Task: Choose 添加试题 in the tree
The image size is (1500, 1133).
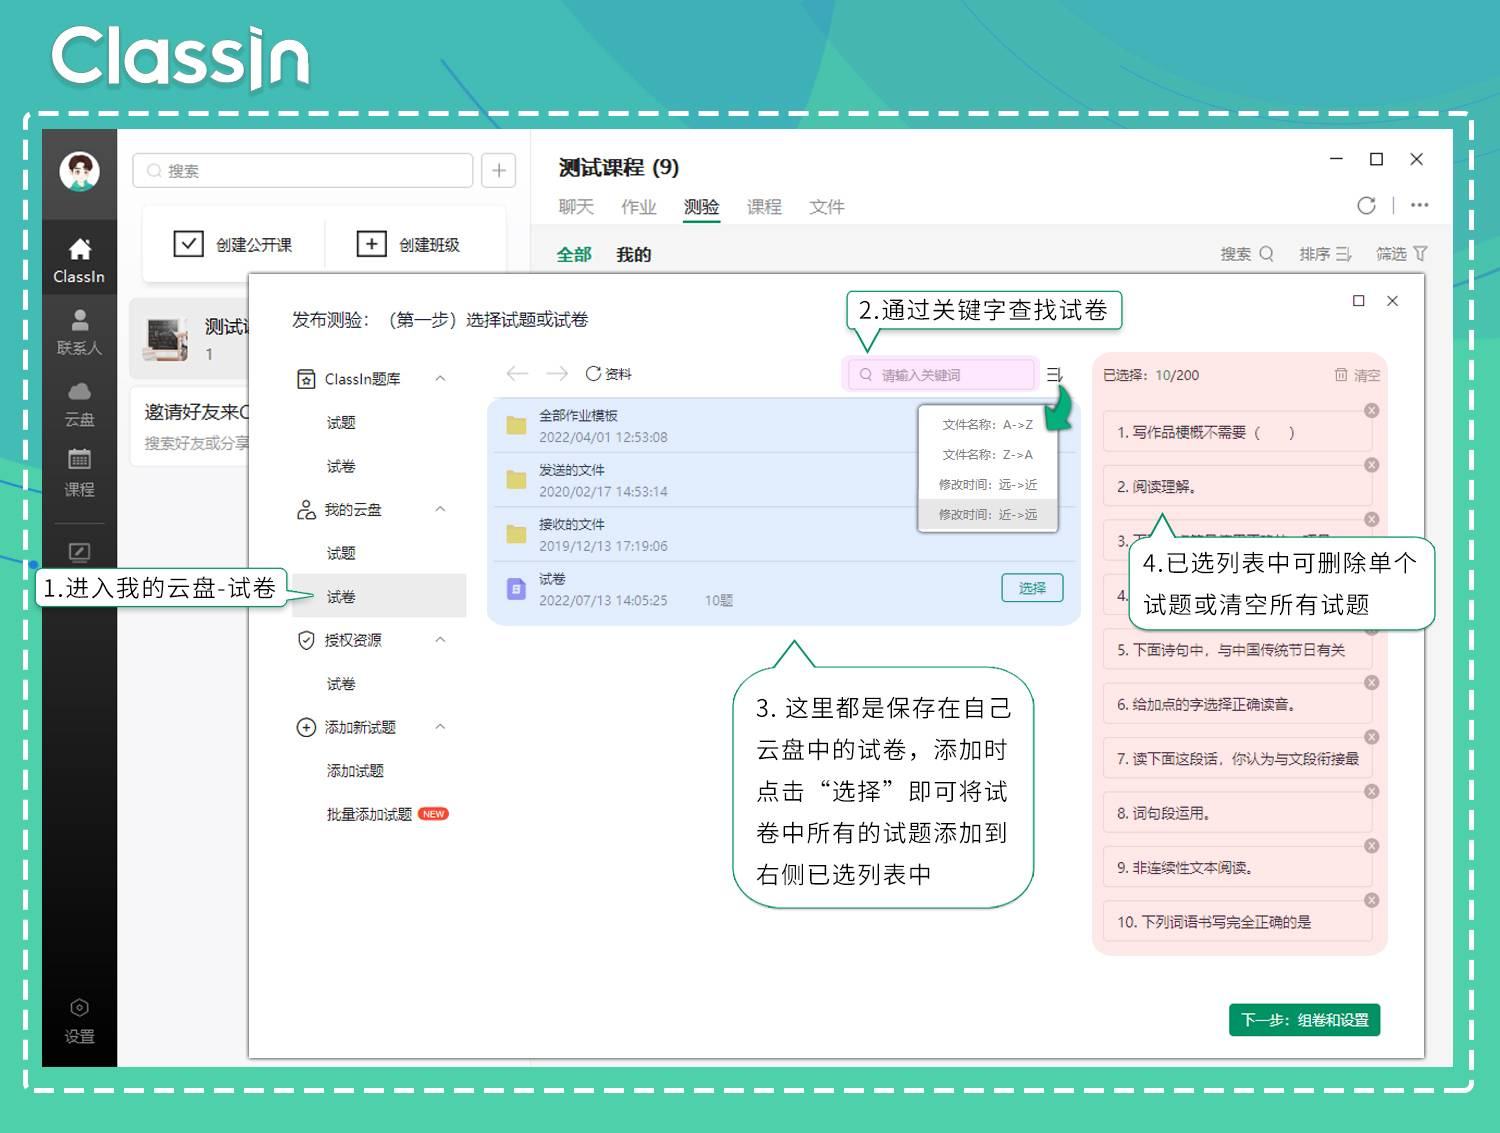Action: (x=355, y=770)
